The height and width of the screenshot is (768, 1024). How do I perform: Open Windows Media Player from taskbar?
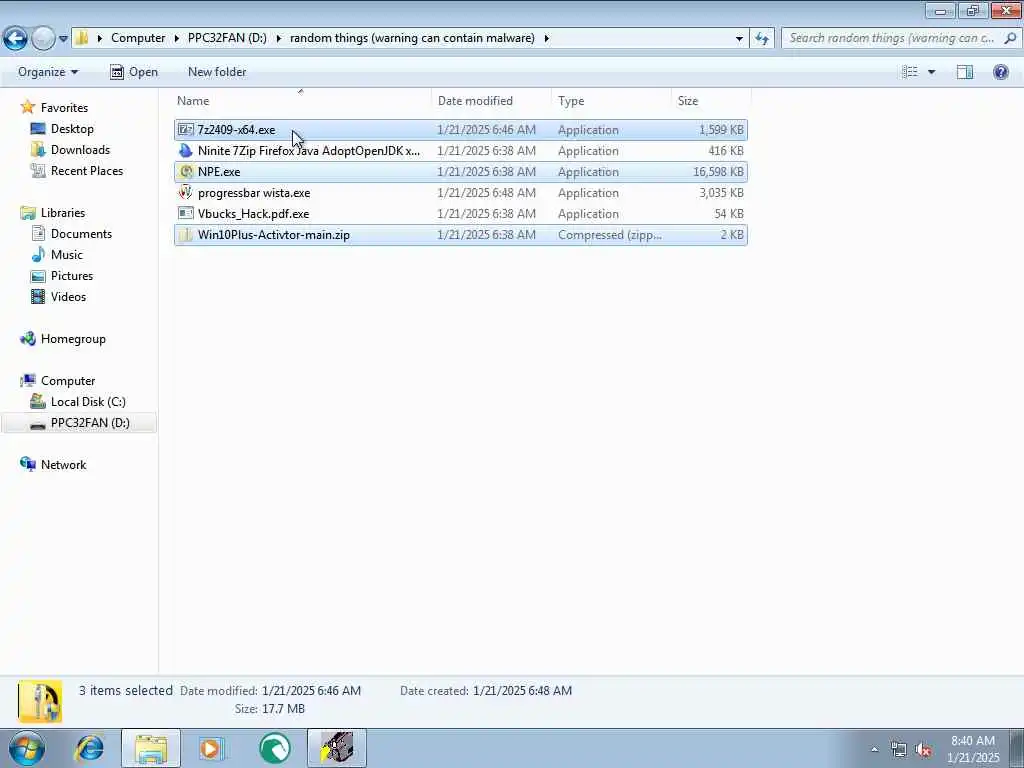[x=211, y=748]
